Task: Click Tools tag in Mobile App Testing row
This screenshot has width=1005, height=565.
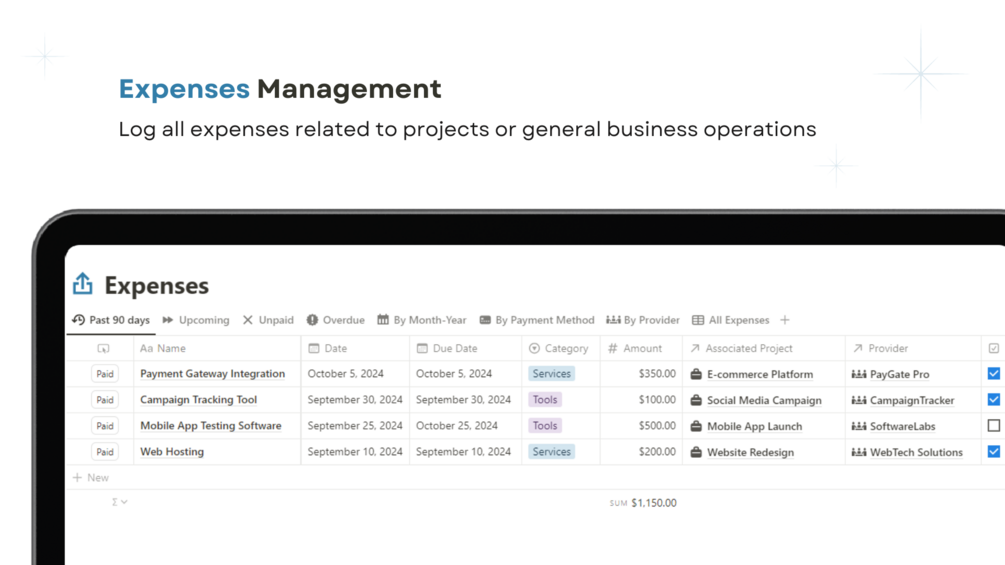Action: 545,426
